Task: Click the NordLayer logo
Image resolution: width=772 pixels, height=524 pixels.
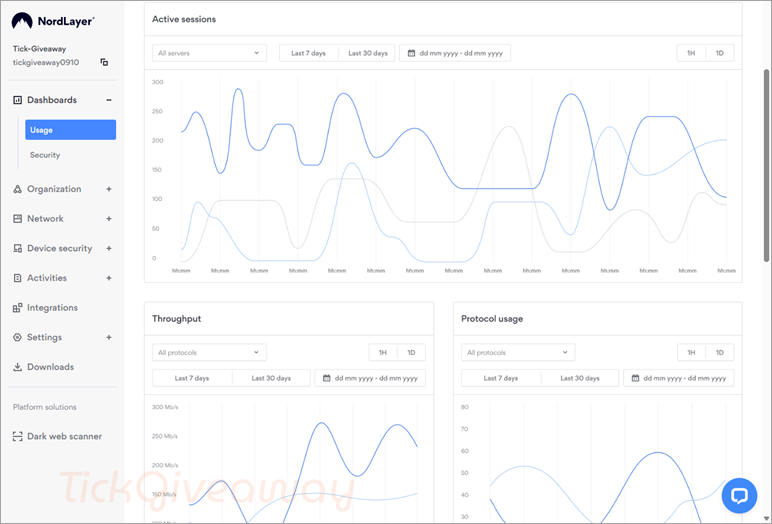Action: click(53, 21)
